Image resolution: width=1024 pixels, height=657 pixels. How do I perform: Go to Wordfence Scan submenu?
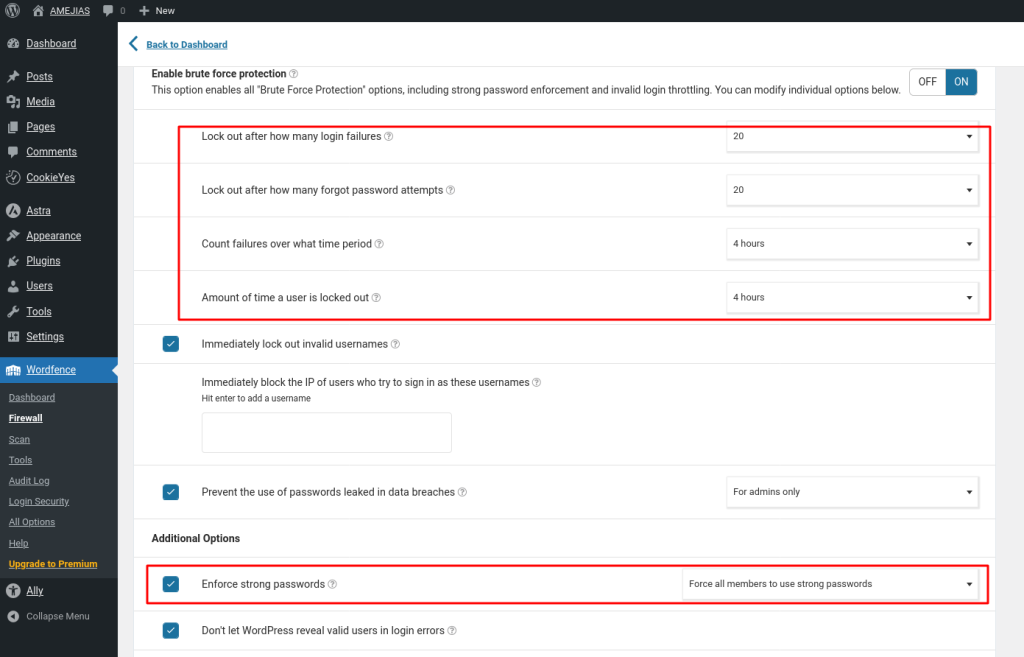19,439
